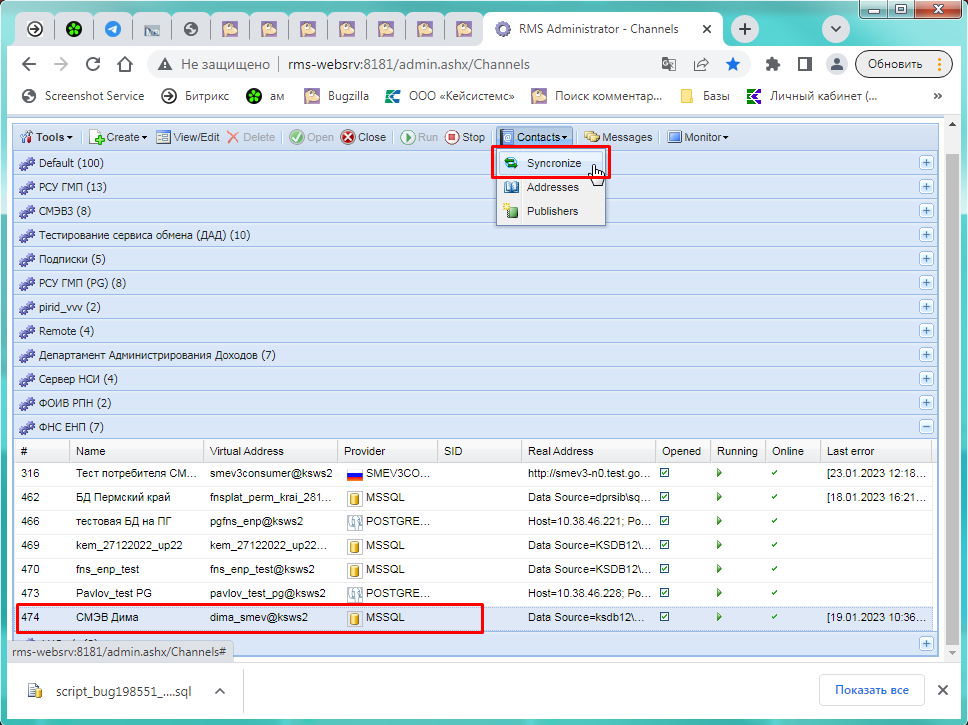
Task: Click the translate page icon in address bar
Action: coord(669,64)
